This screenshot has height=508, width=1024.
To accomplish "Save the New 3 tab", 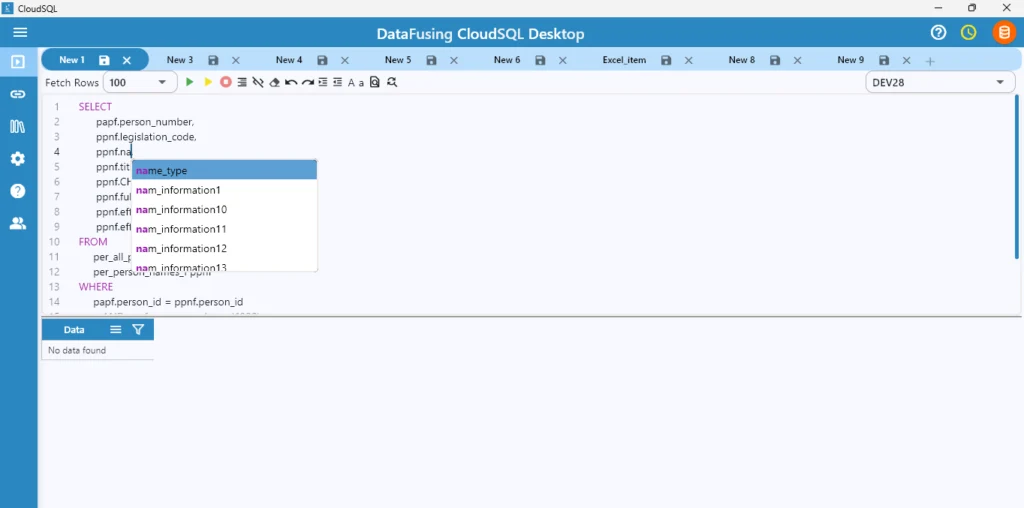I will point(213,60).
